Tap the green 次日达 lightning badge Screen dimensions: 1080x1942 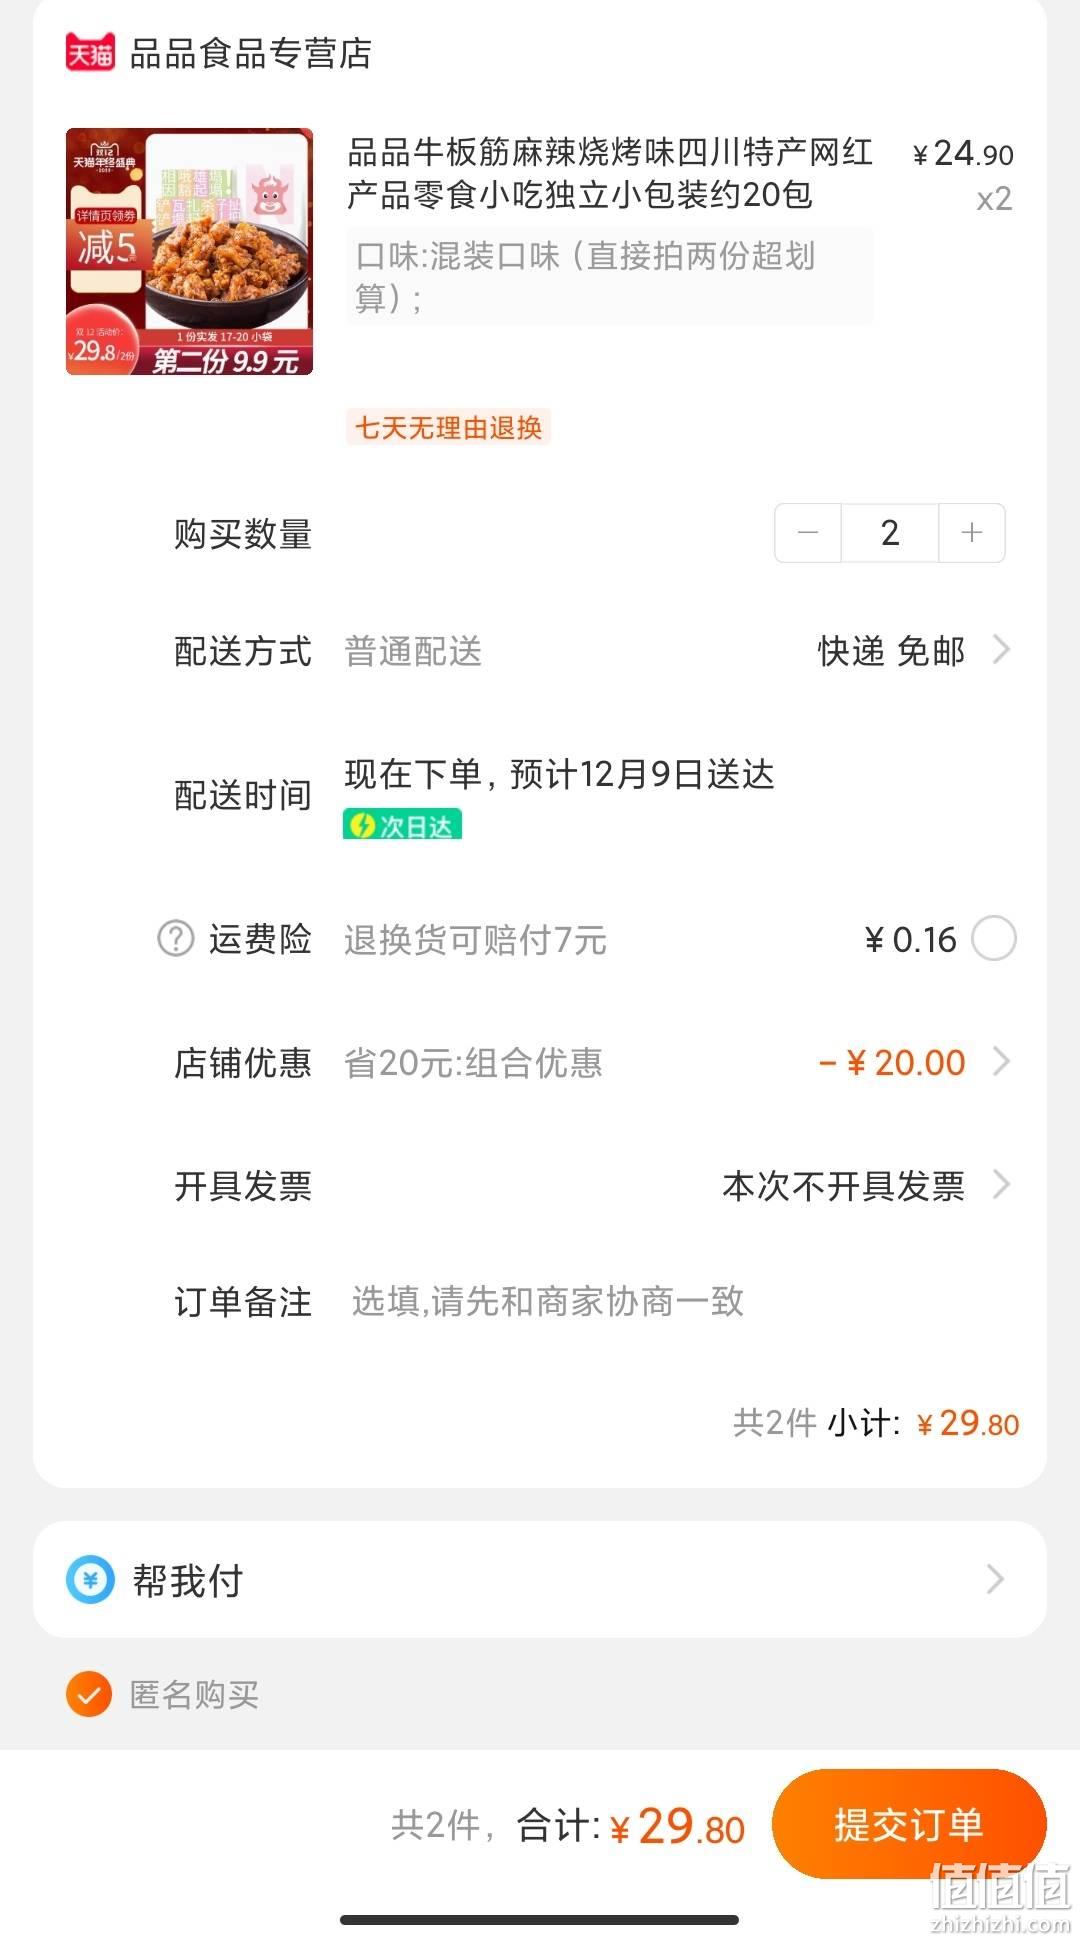[402, 825]
